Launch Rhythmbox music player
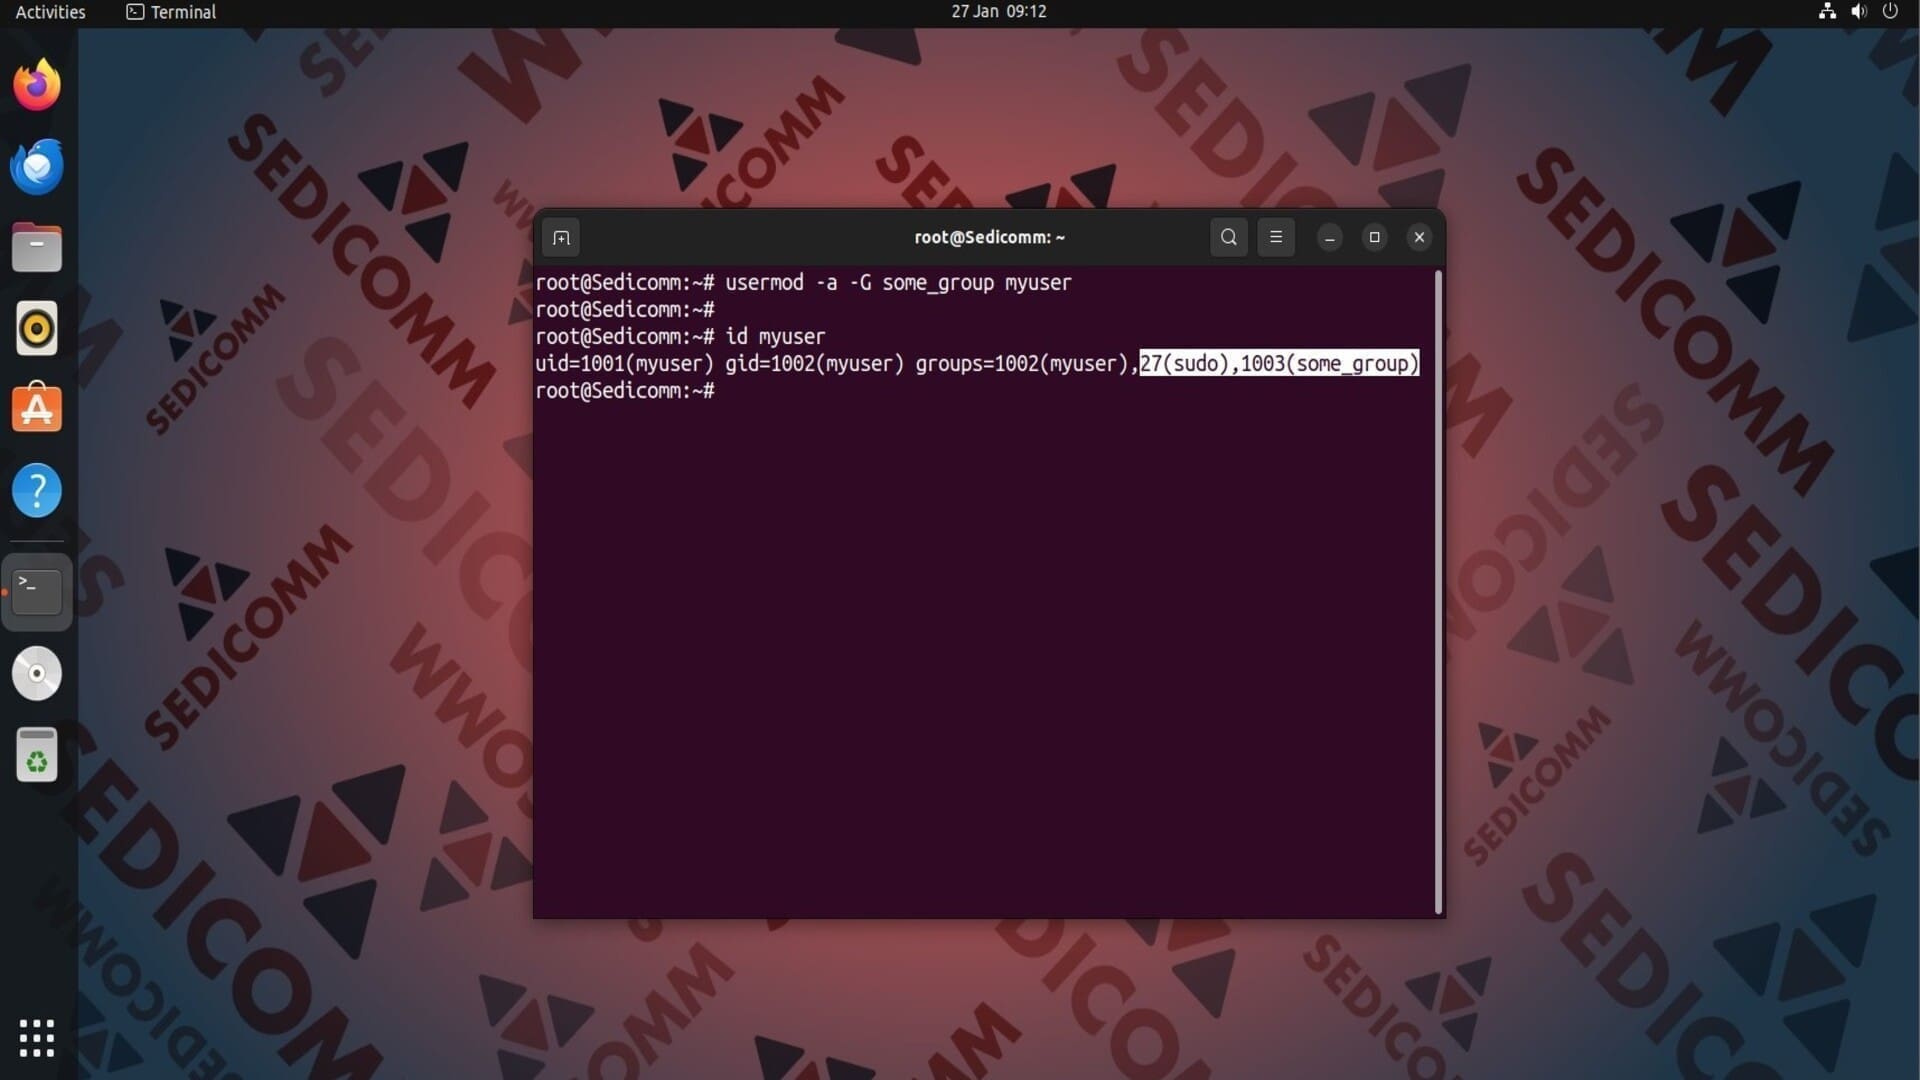The image size is (1920, 1080). tap(37, 328)
